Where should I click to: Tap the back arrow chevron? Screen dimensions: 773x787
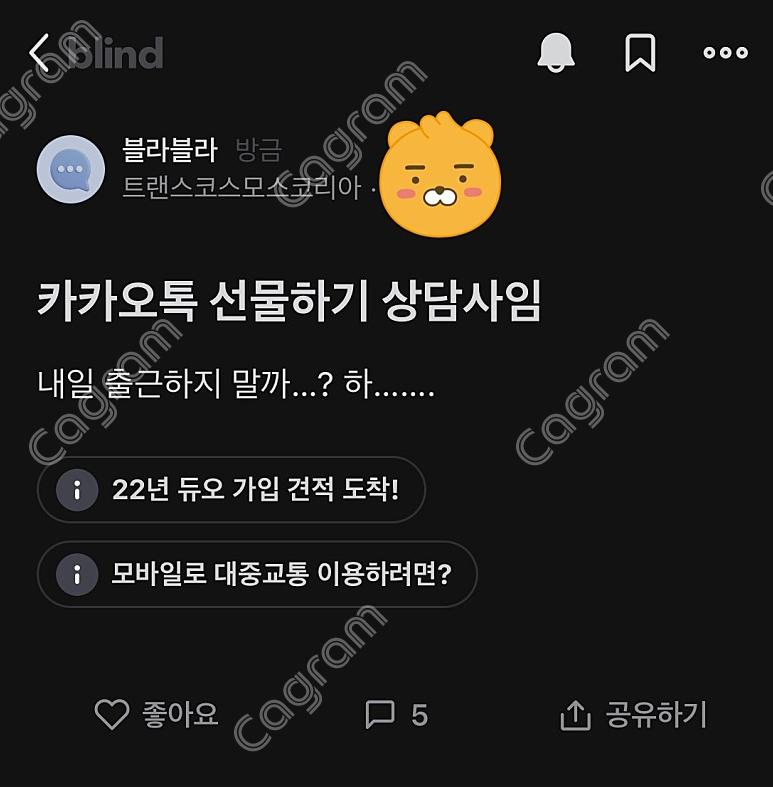39,53
